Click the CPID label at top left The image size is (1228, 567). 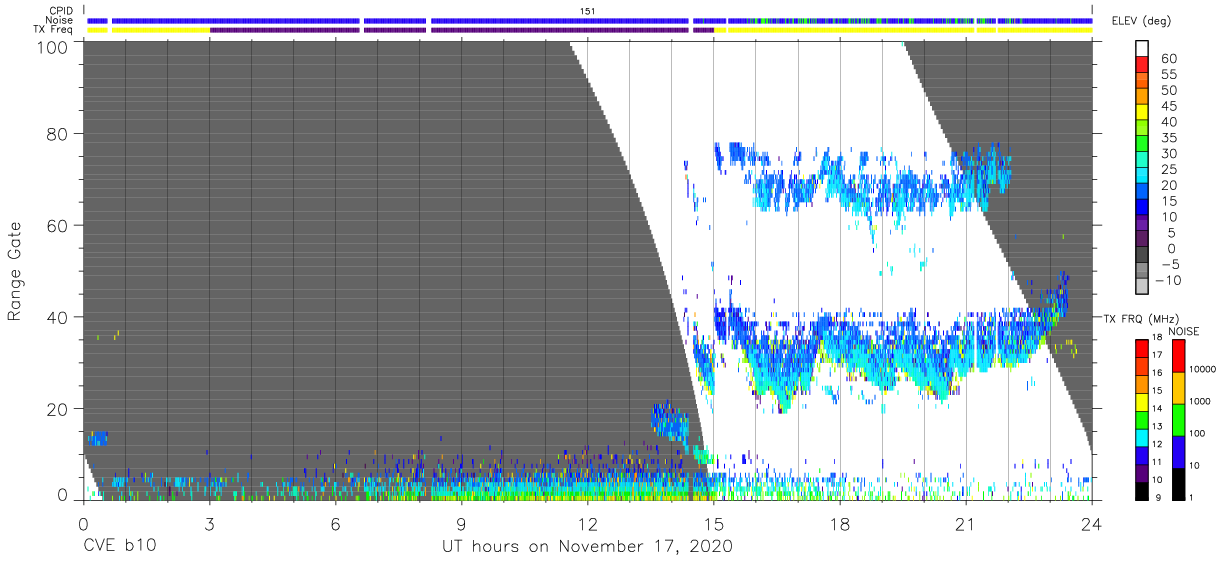[60, 11]
